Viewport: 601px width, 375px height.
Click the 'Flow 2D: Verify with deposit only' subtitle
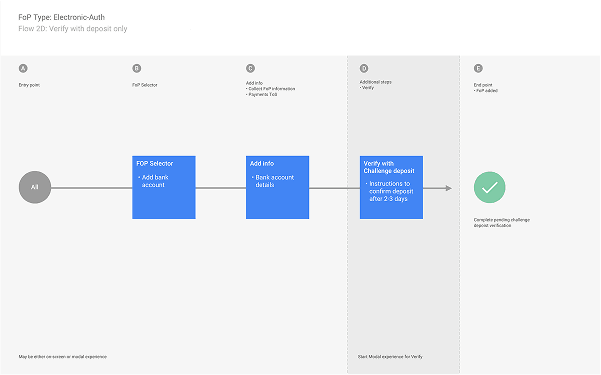pos(73,29)
